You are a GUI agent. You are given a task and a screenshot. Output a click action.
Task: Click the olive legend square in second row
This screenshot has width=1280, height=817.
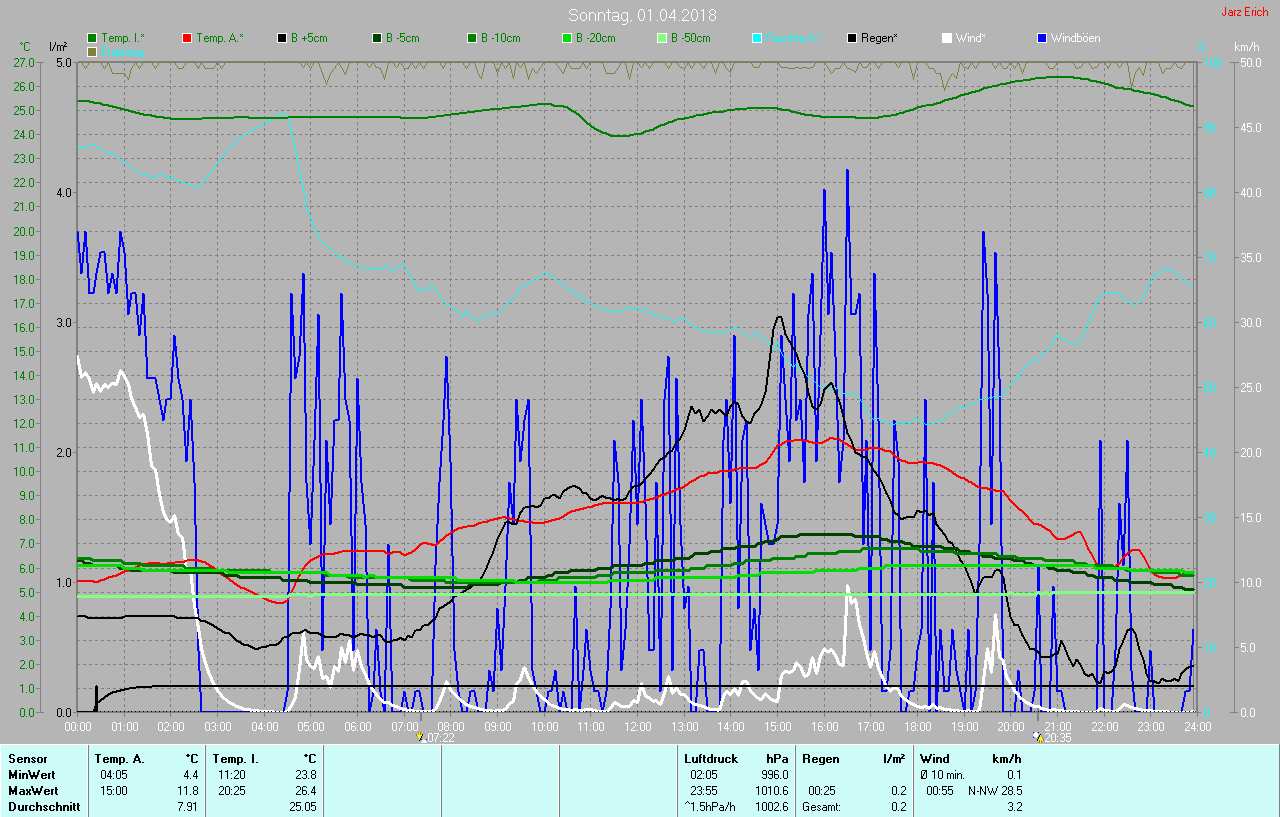[93, 51]
